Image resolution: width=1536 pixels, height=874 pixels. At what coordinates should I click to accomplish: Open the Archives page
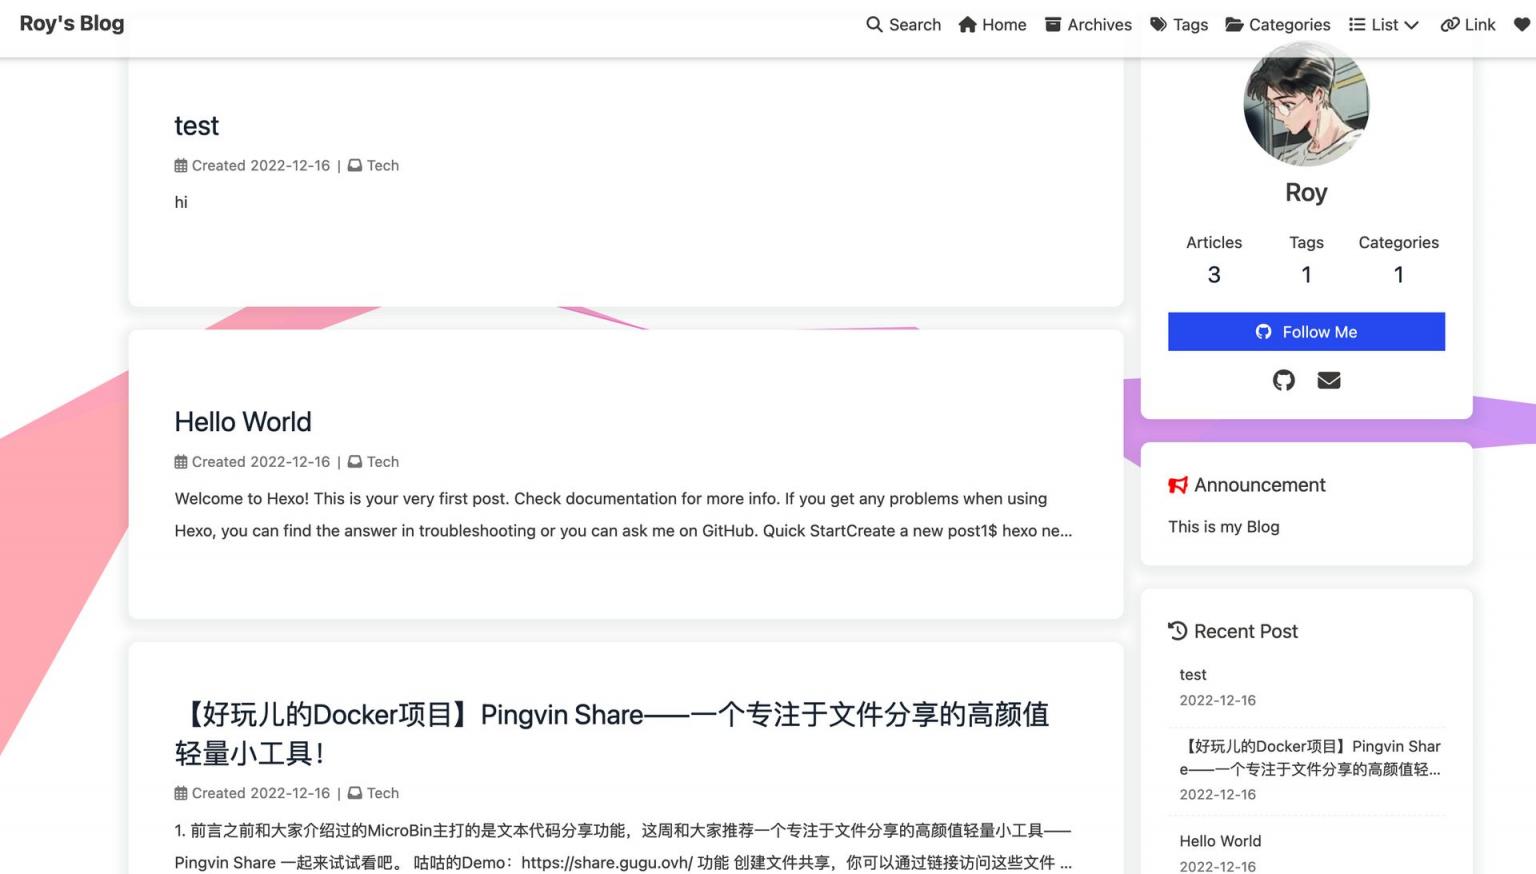(x=1088, y=25)
